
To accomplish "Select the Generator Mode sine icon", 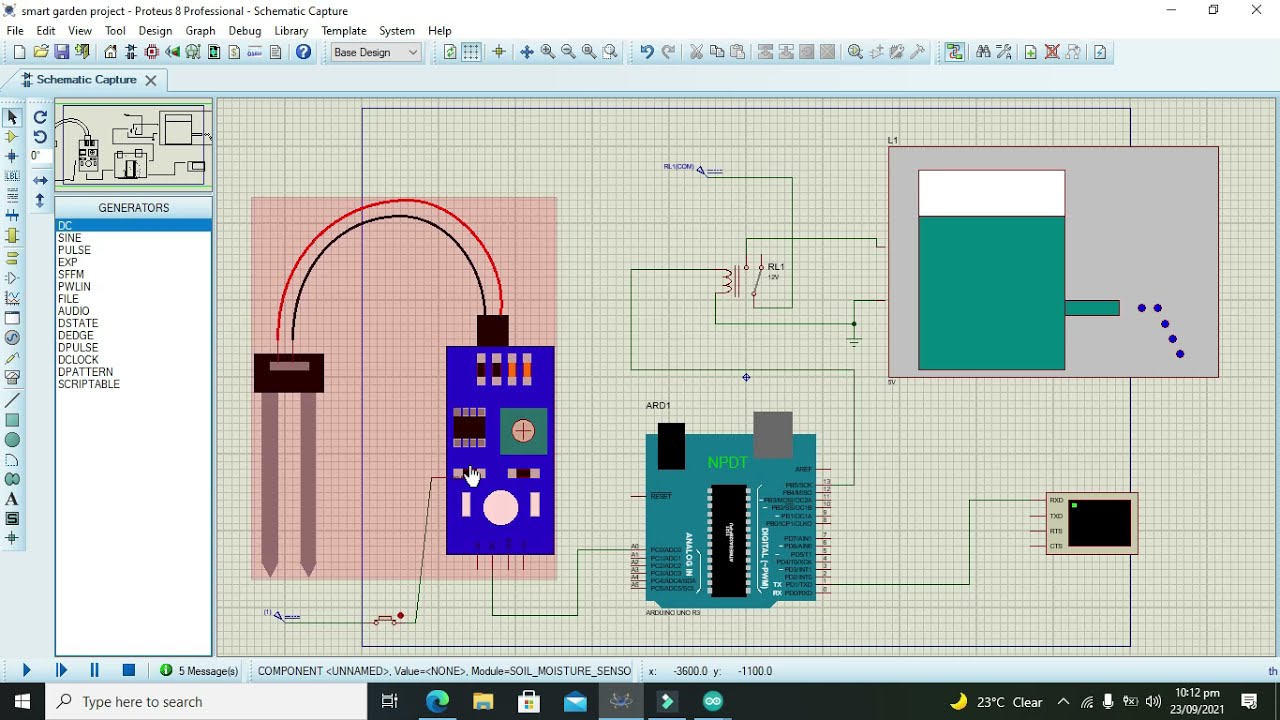I will coord(12,338).
